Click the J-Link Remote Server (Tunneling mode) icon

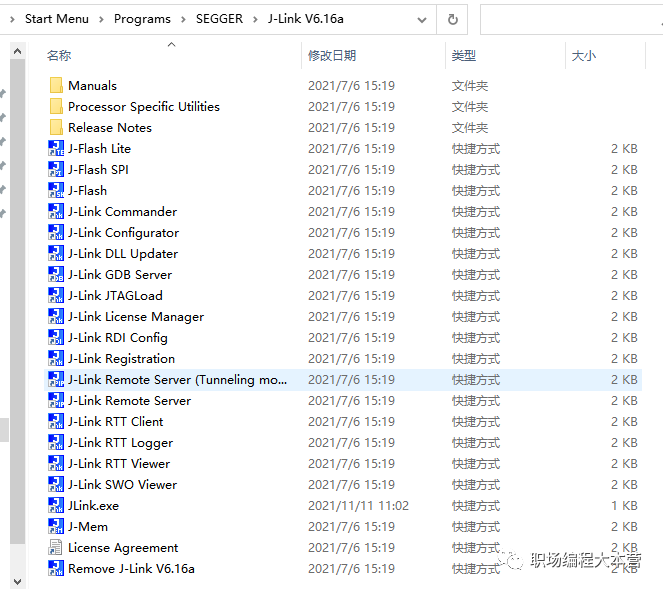click(x=56, y=379)
